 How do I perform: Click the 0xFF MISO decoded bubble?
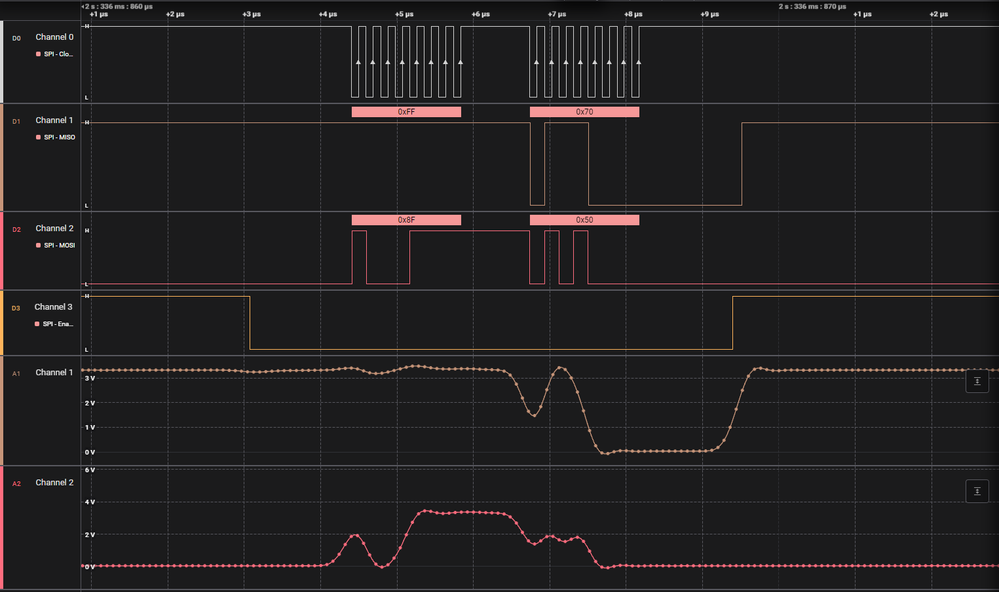coord(406,112)
